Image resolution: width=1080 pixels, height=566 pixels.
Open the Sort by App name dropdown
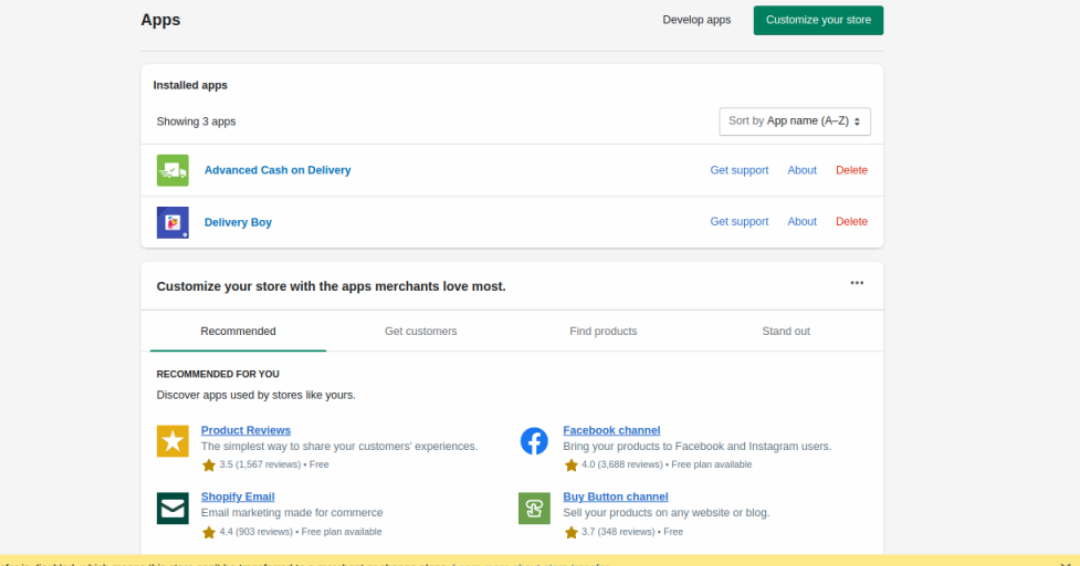tap(795, 121)
